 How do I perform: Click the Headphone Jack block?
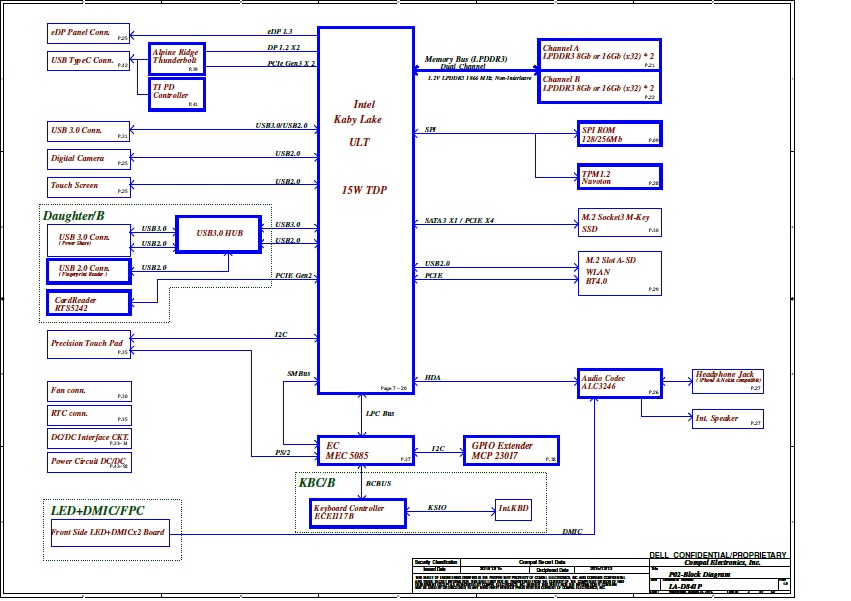pyautogui.click(x=728, y=381)
